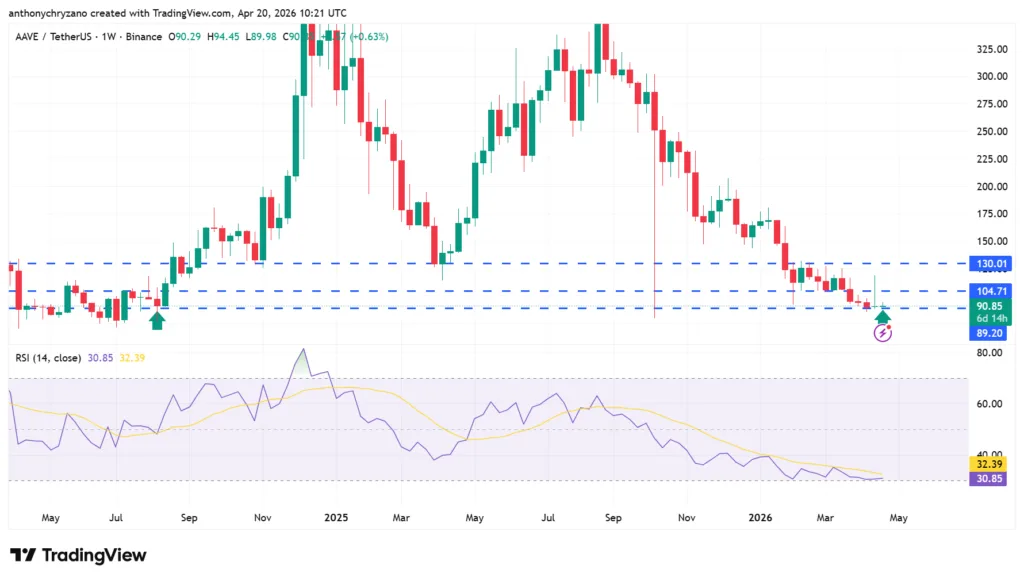Image resolution: width=1024 pixels, height=581 pixels.
Task: Select the green up arrow near April 2026
Action: pos(883,317)
